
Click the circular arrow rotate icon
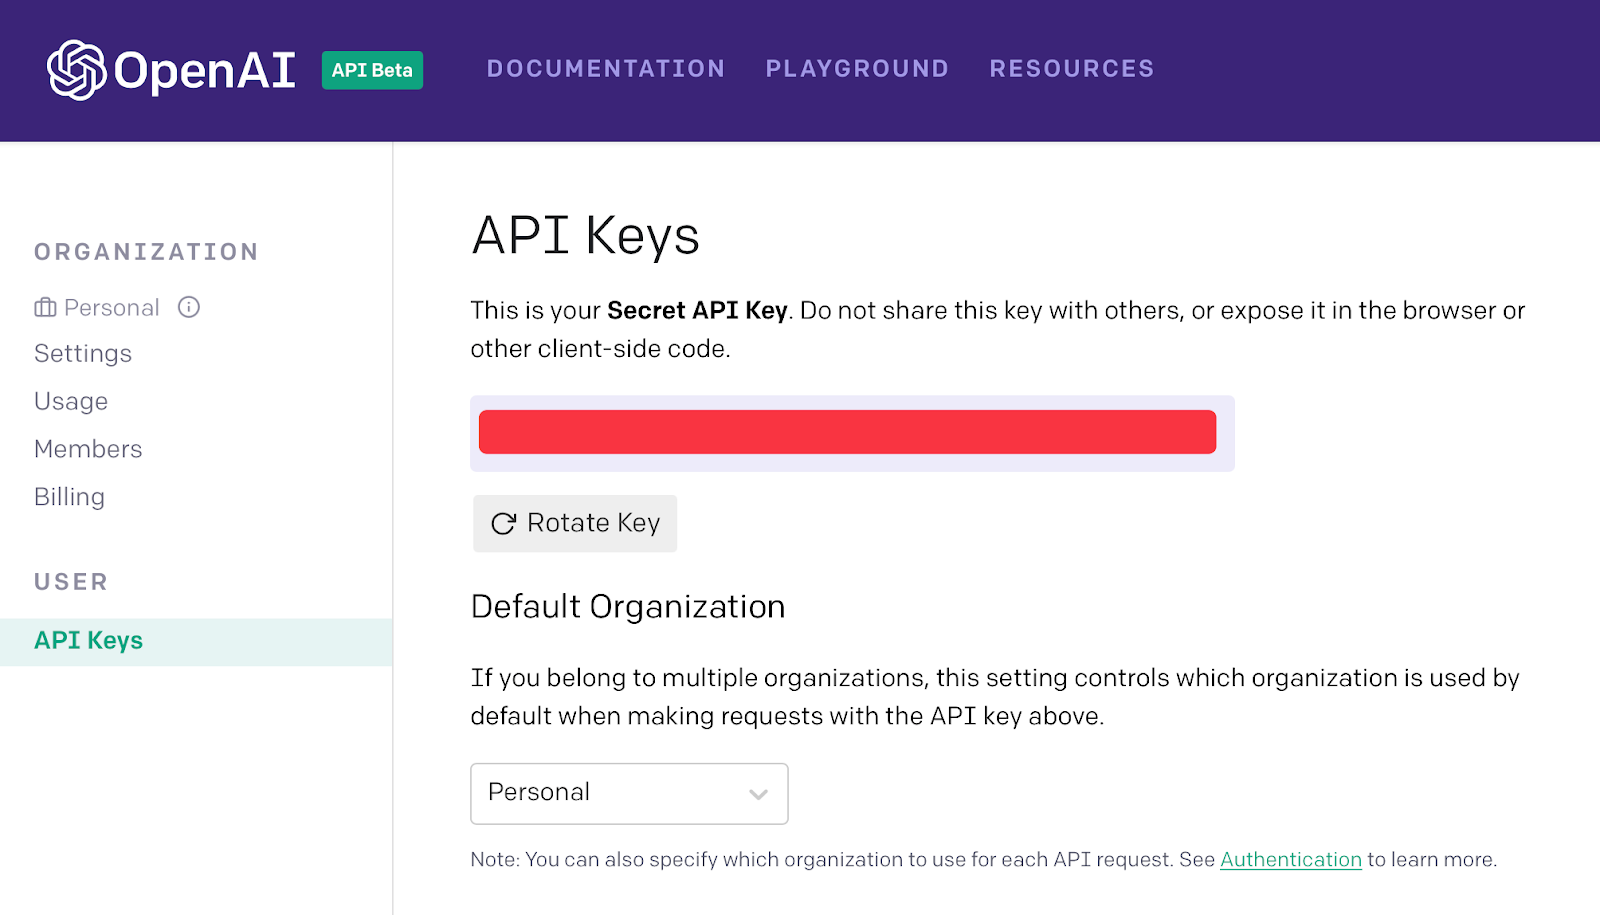503,524
